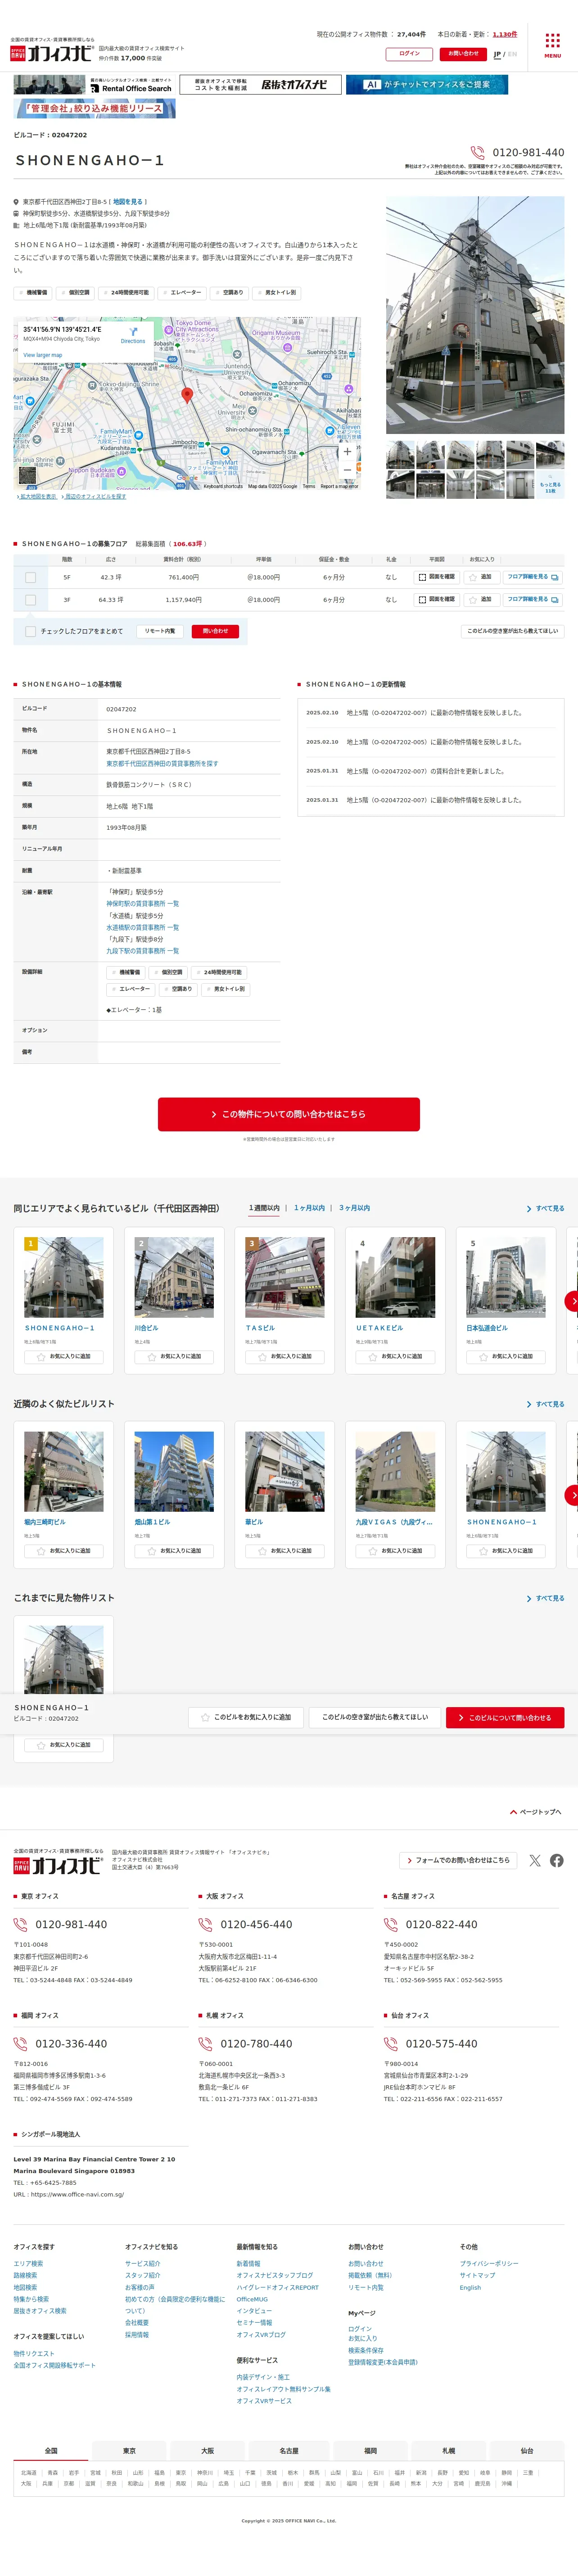Open もっと見る photo thumbnails

550,484
